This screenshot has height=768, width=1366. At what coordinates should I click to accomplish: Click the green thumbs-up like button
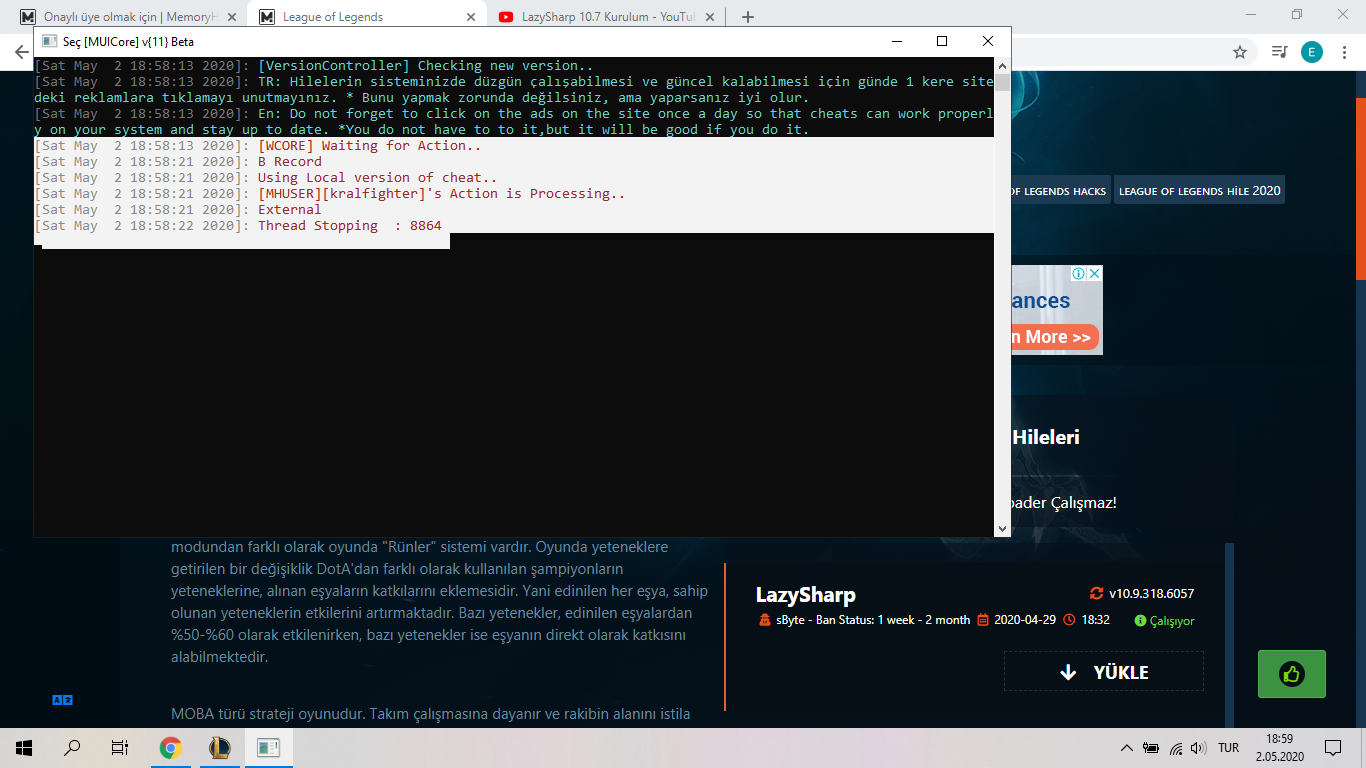pyautogui.click(x=1292, y=674)
